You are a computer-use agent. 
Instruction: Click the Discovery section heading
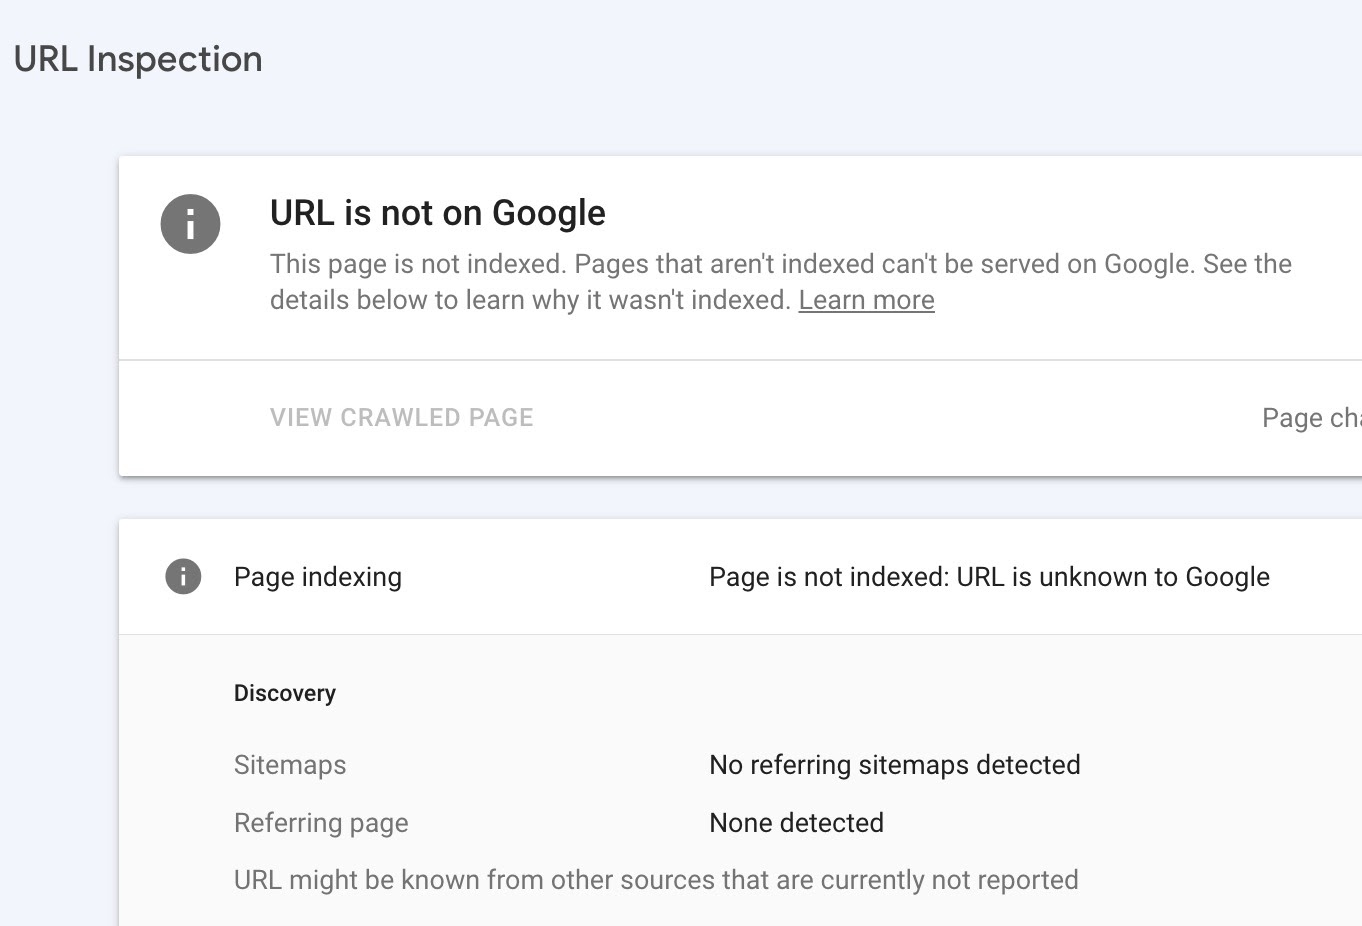284,693
